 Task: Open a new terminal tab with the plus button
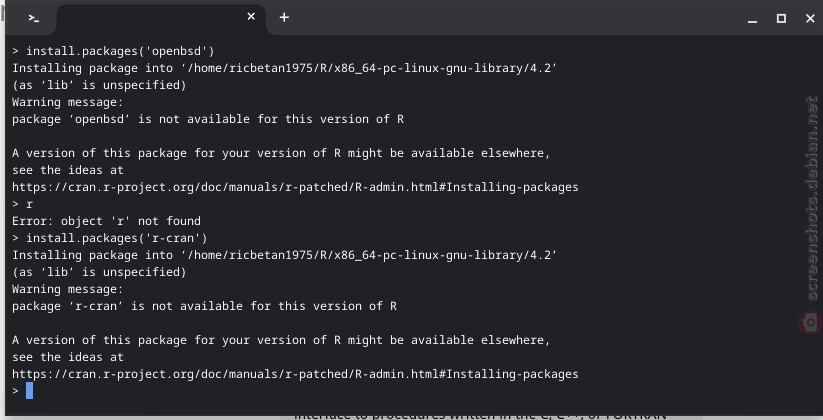click(284, 17)
